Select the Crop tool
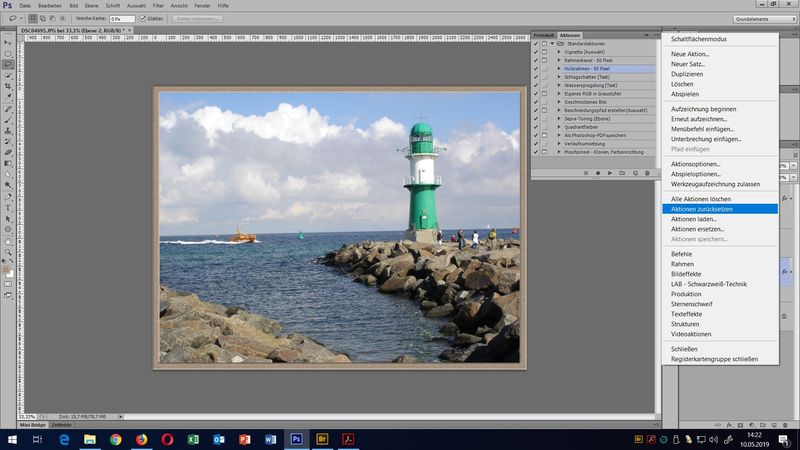Viewport: 800px width, 450px height. [x=8, y=86]
